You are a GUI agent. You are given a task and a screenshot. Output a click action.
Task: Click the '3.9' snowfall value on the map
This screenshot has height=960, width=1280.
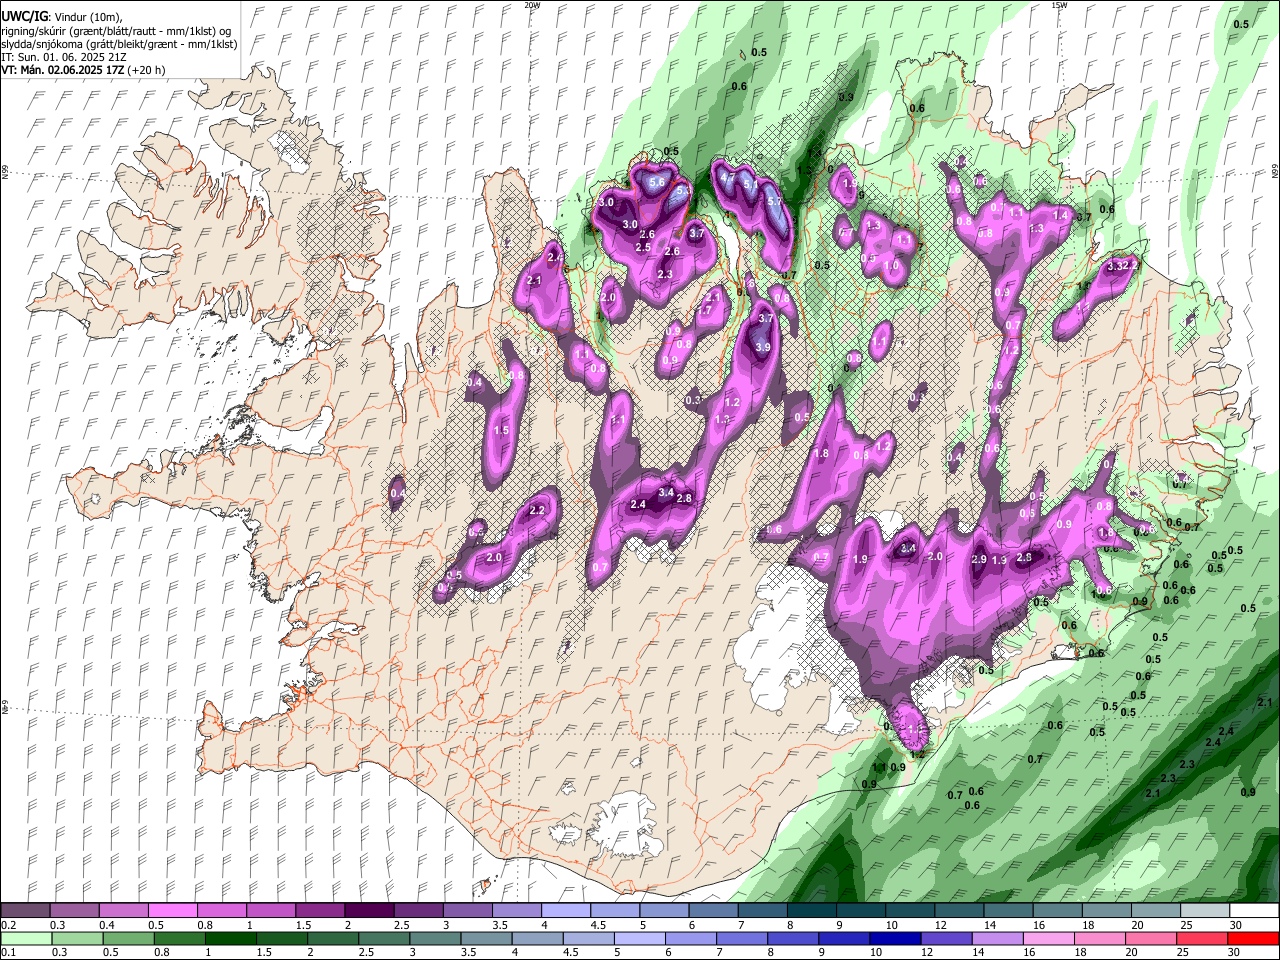click(x=763, y=347)
